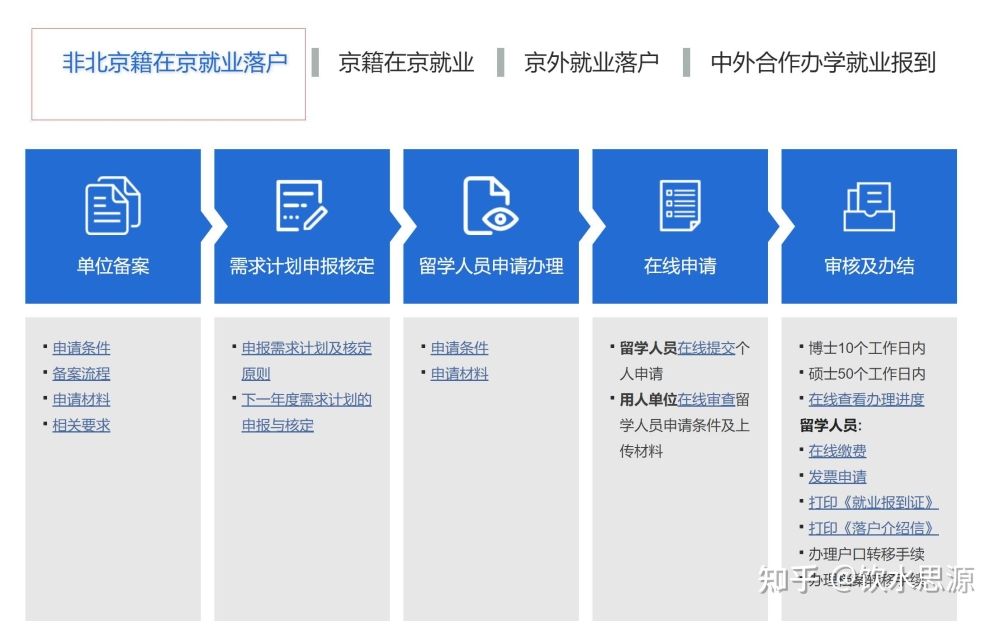Select the 单位备案 step label
1000x621 pixels.
point(113,266)
